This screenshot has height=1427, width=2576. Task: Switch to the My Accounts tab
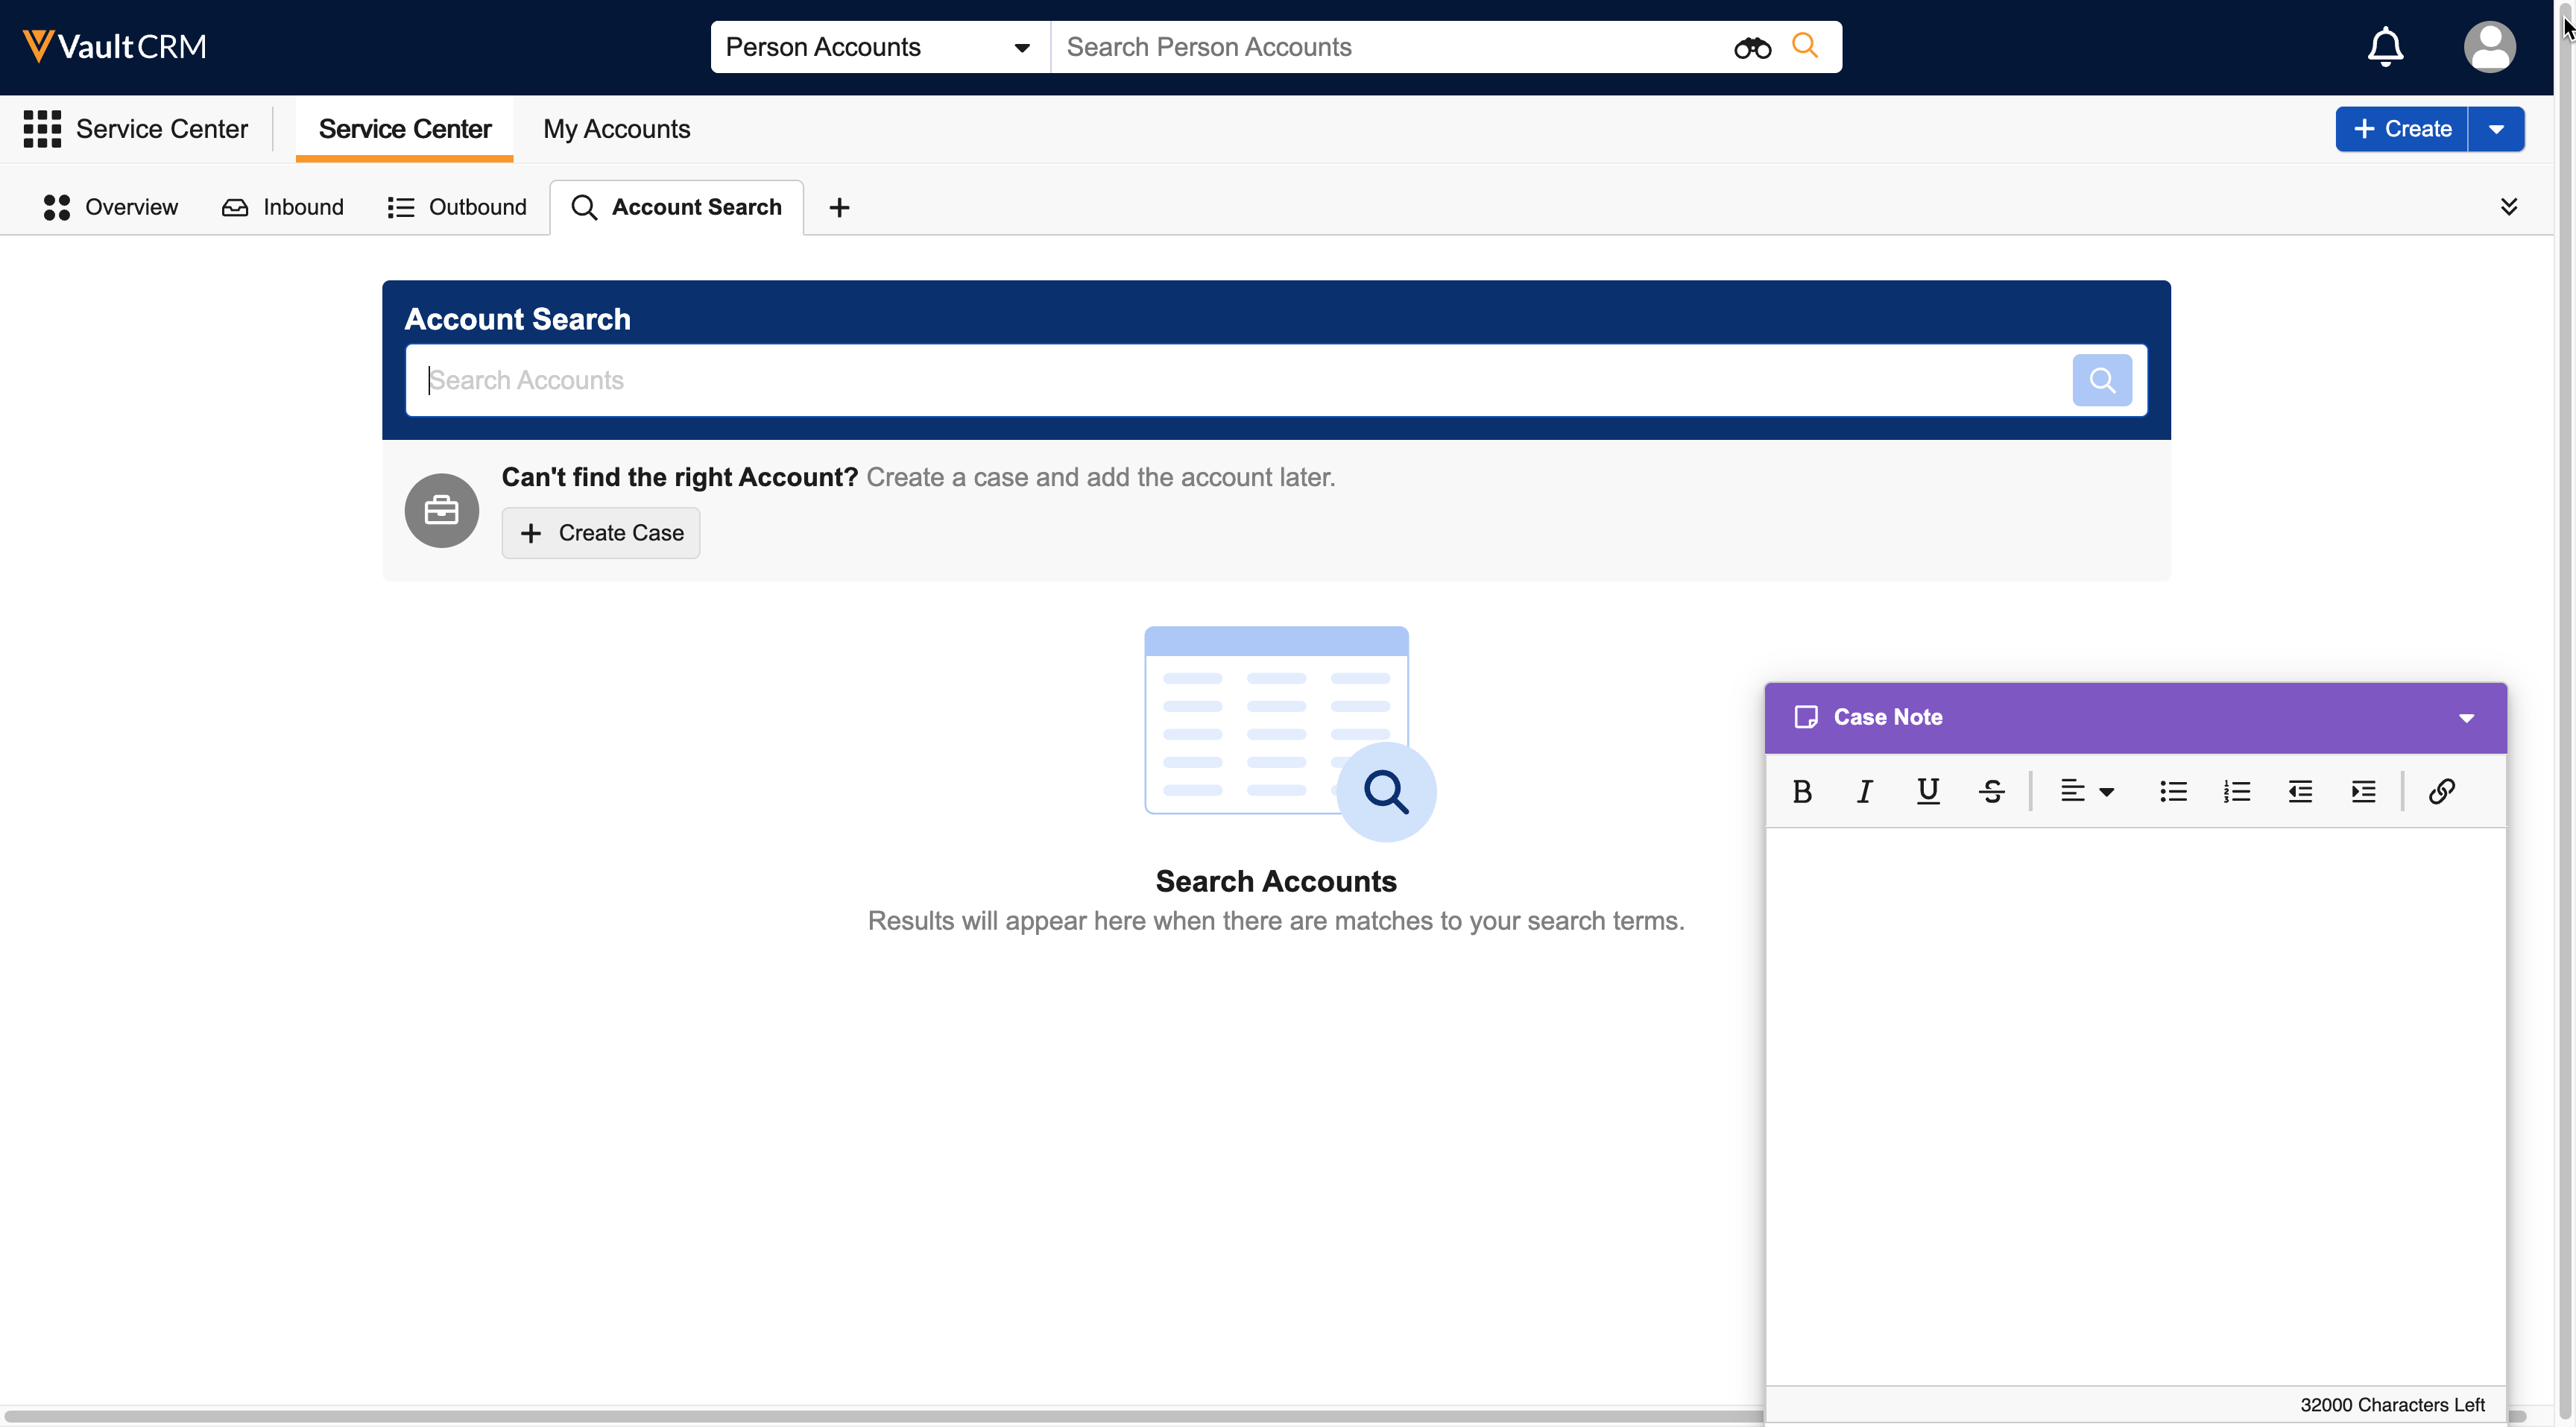pos(616,129)
